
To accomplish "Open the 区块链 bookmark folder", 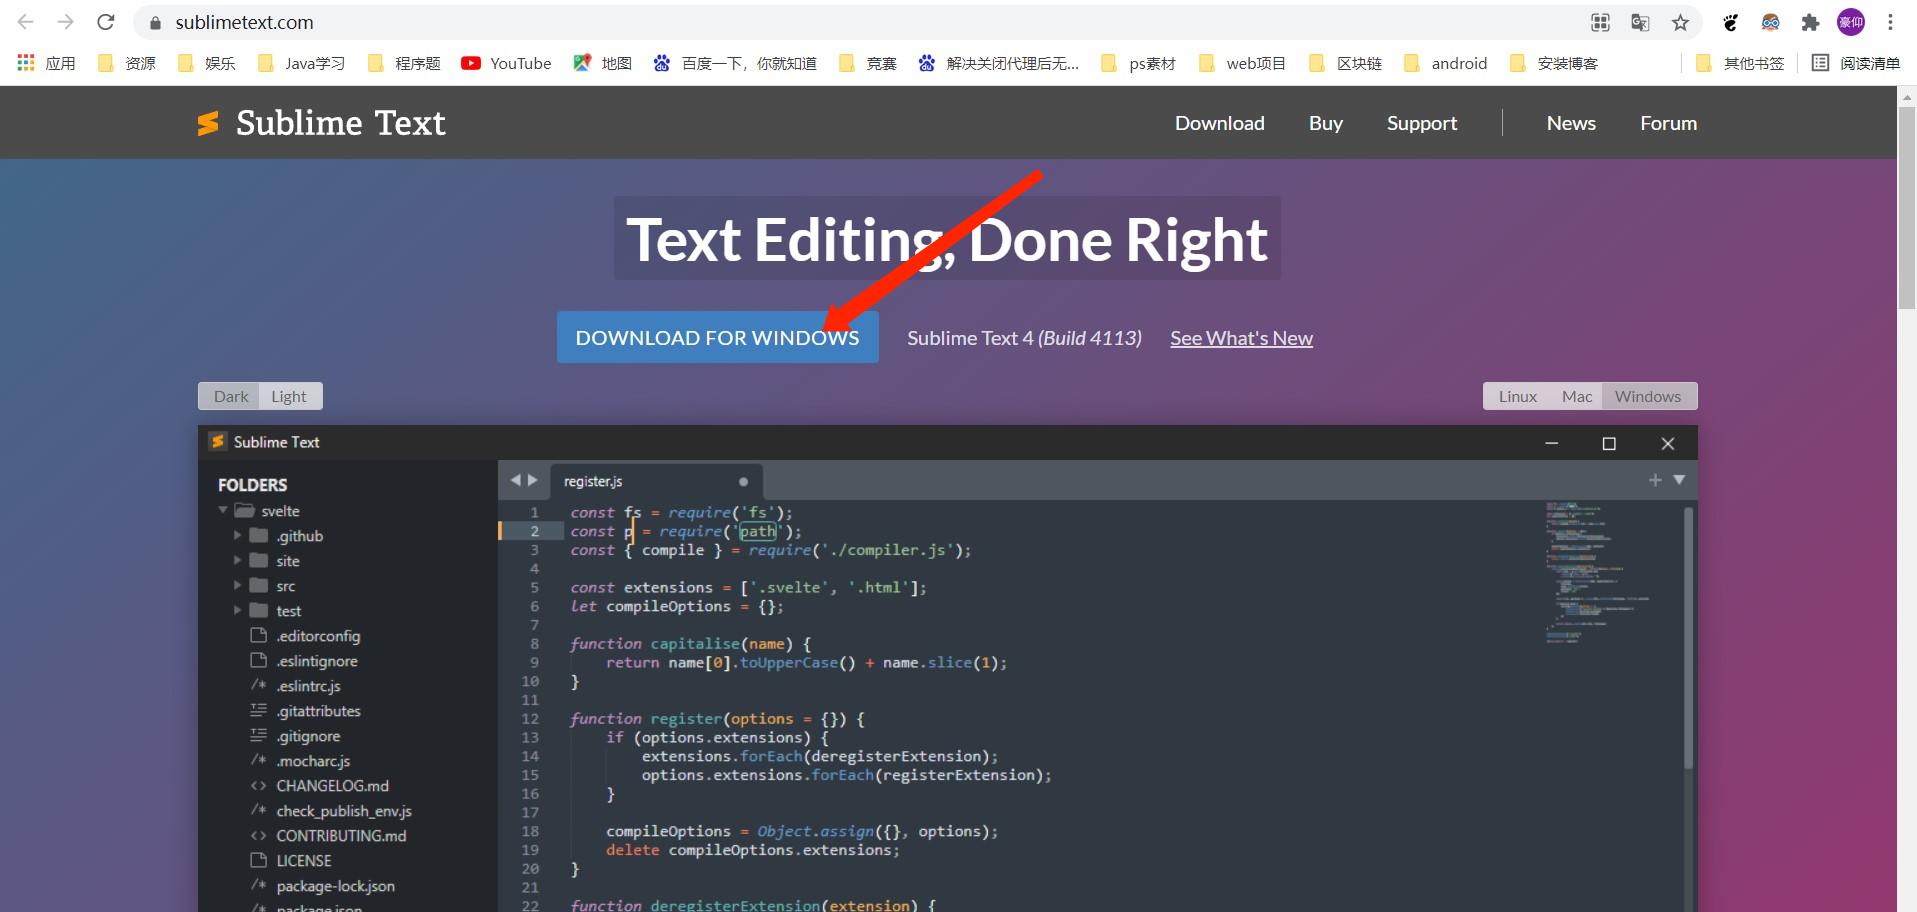I will pos(1345,63).
